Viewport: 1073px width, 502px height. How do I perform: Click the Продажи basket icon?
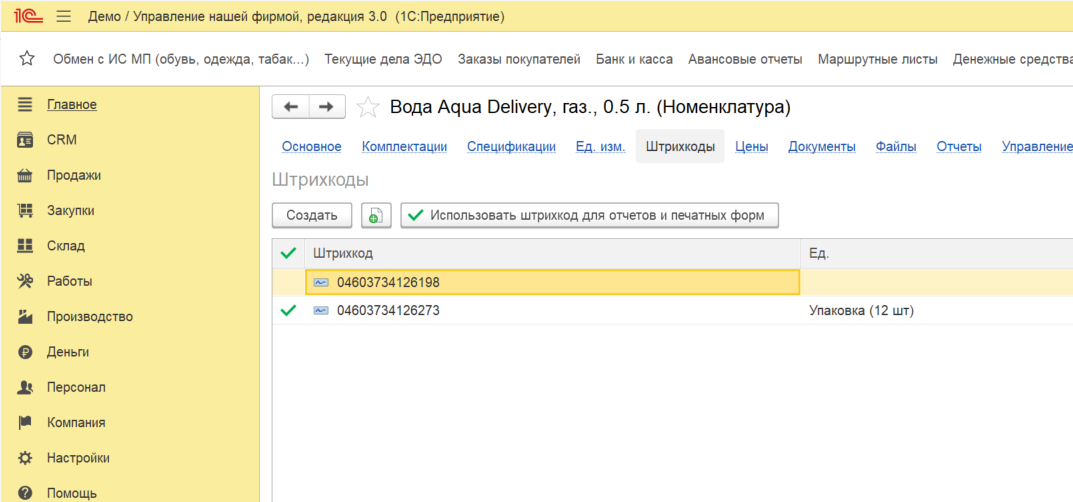pyautogui.click(x=25, y=176)
